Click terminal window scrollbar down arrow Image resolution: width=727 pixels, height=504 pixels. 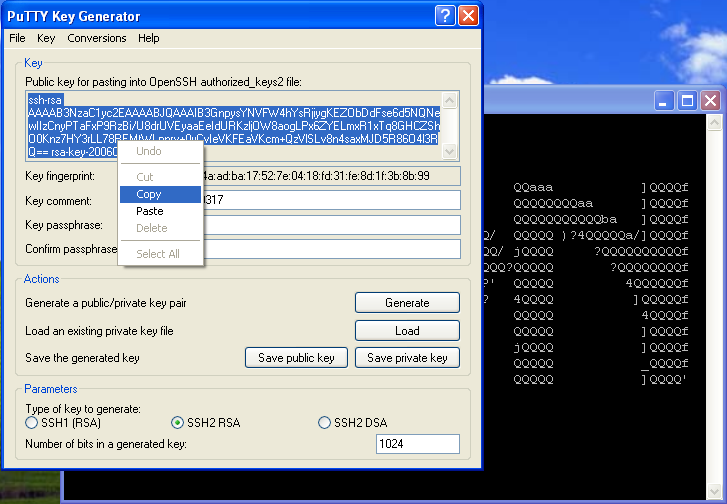point(714,491)
